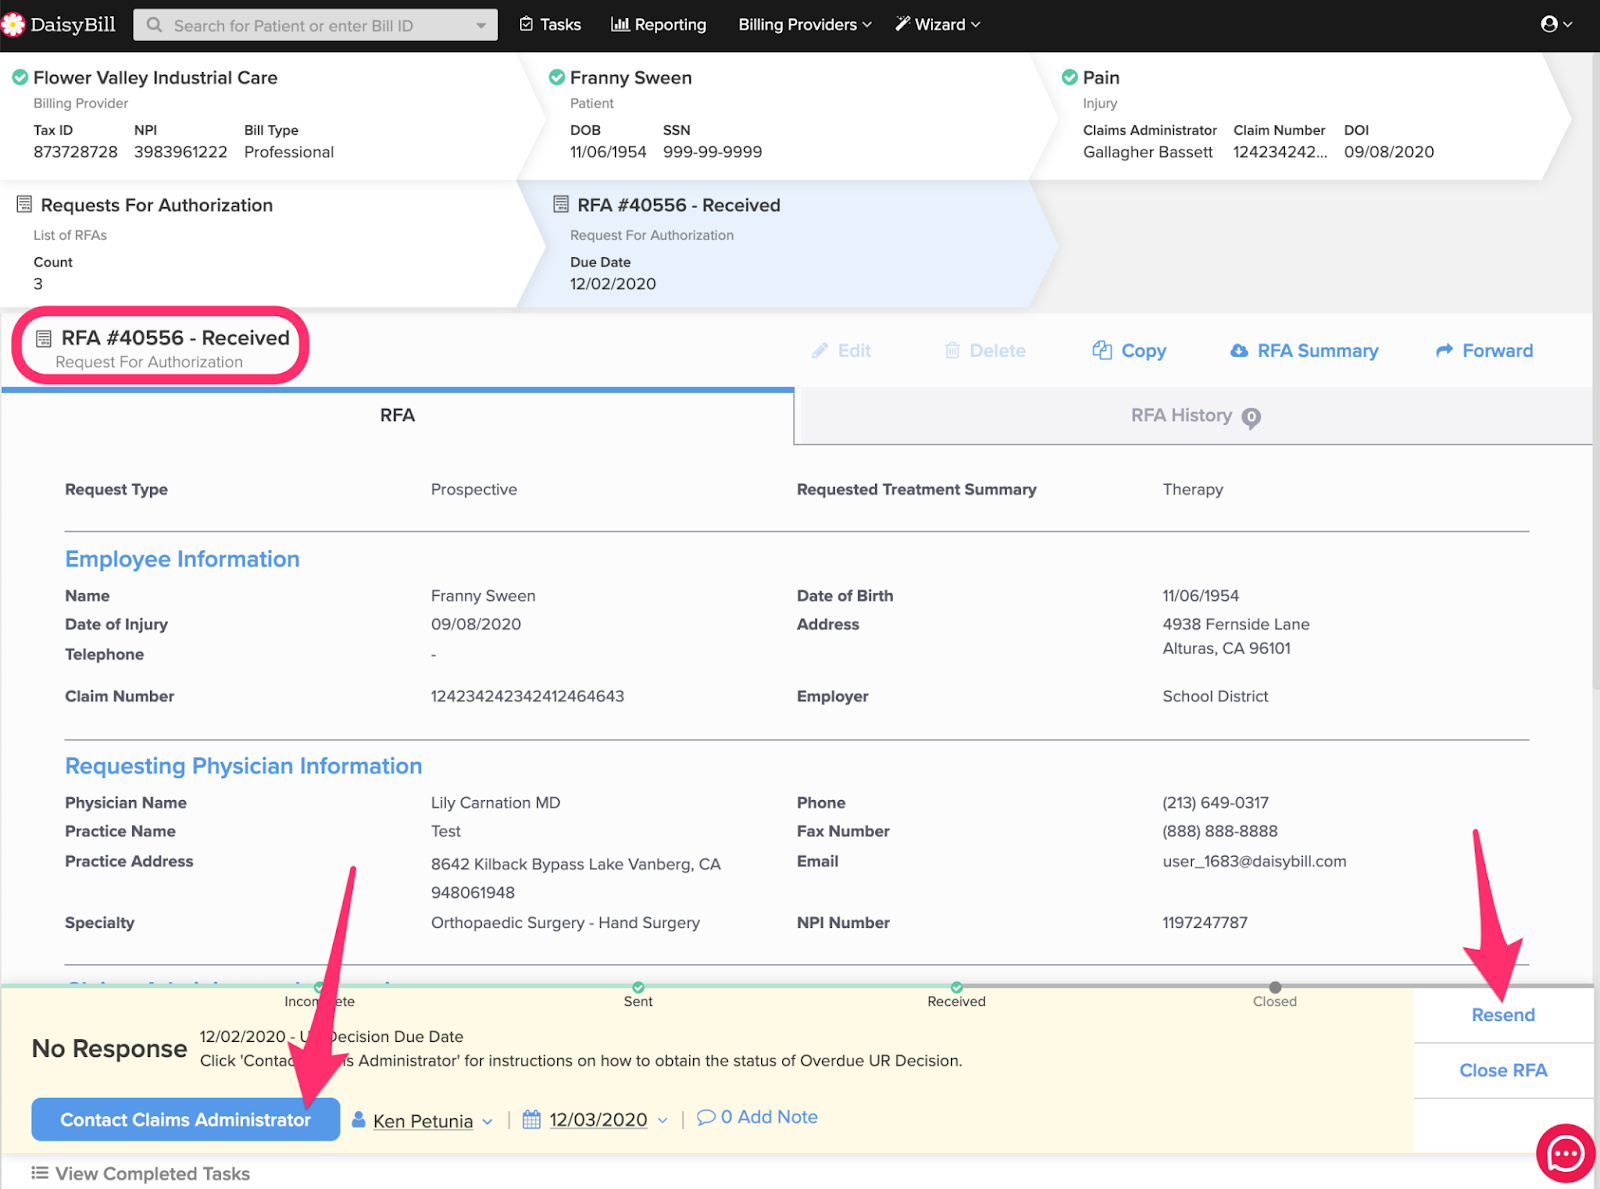Screen dimensions: 1600x1189
Task: Open the live chat bubble icon
Action: pyautogui.click(x=1565, y=1154)
